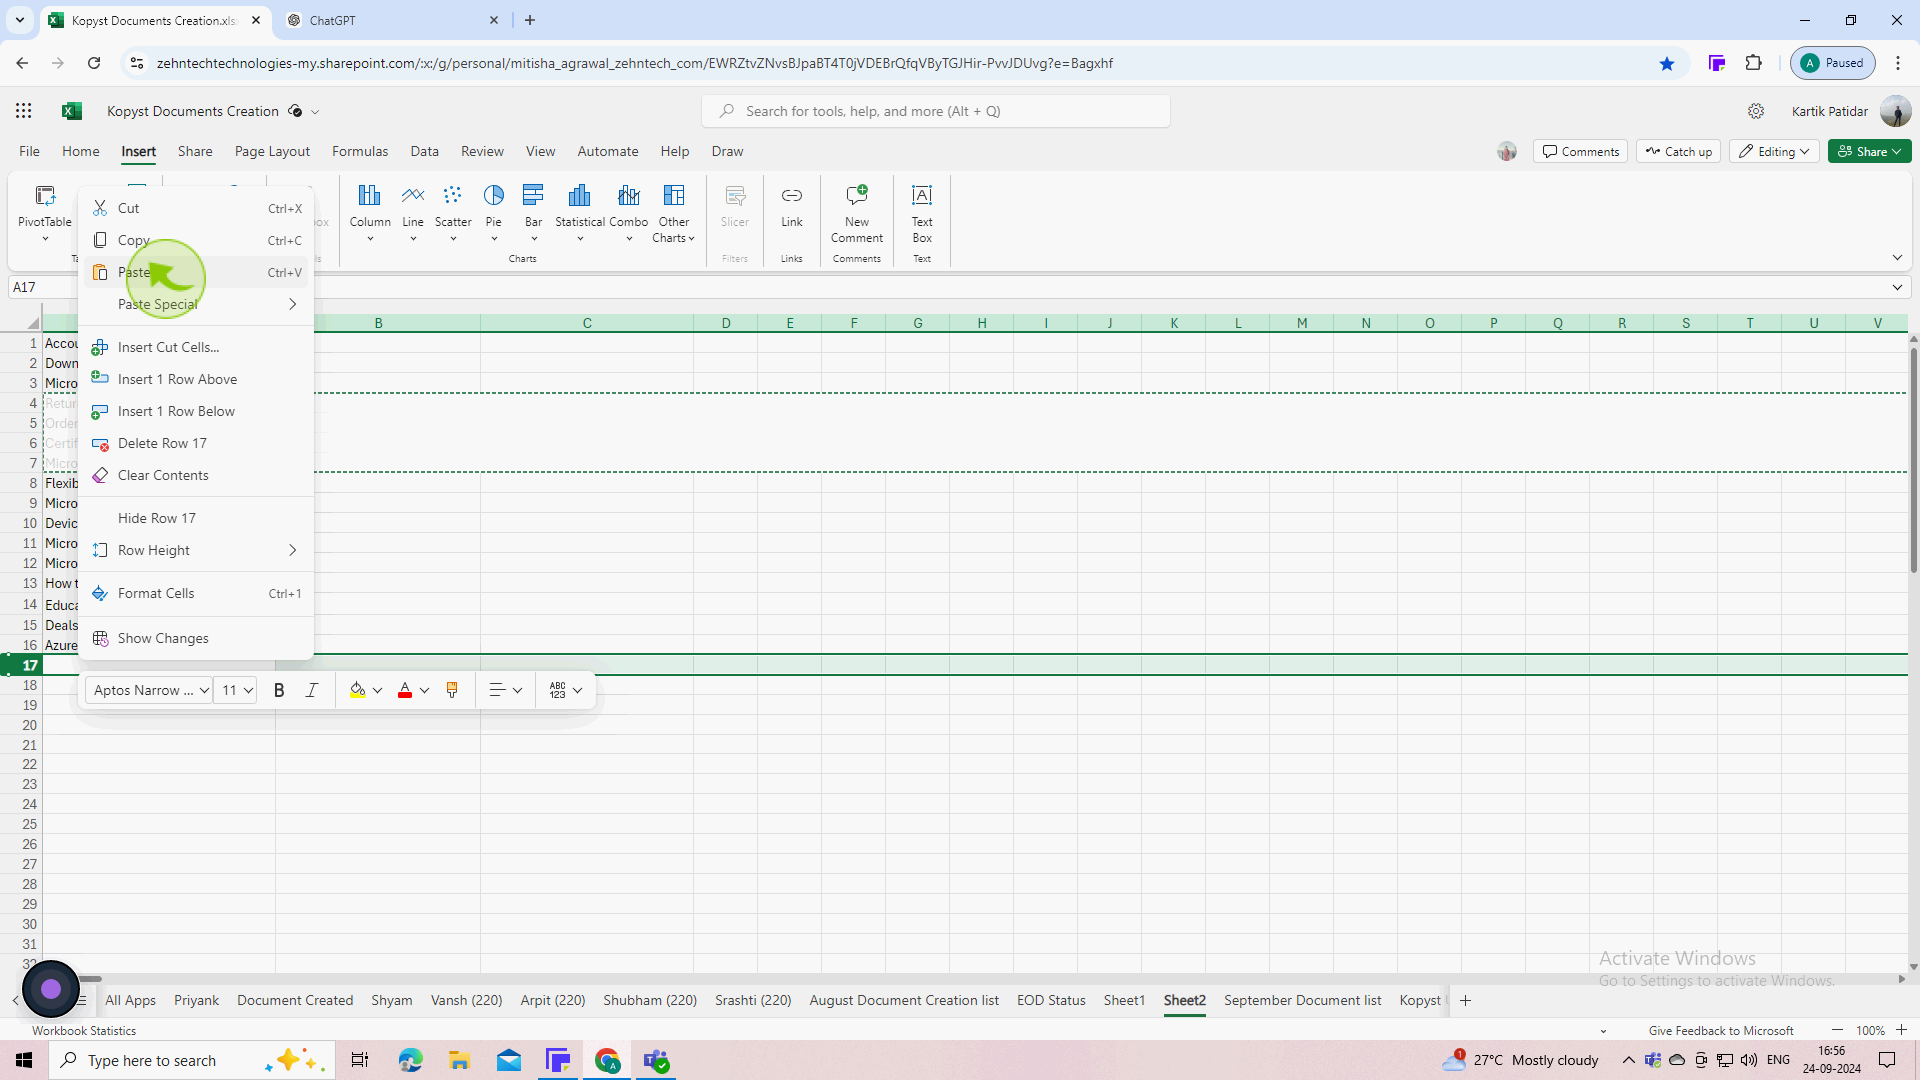This screenshot has height=1080, width=1920.
Task: Open the settings gear icon
Action: pyautogui.click(x=1756, y=111)
